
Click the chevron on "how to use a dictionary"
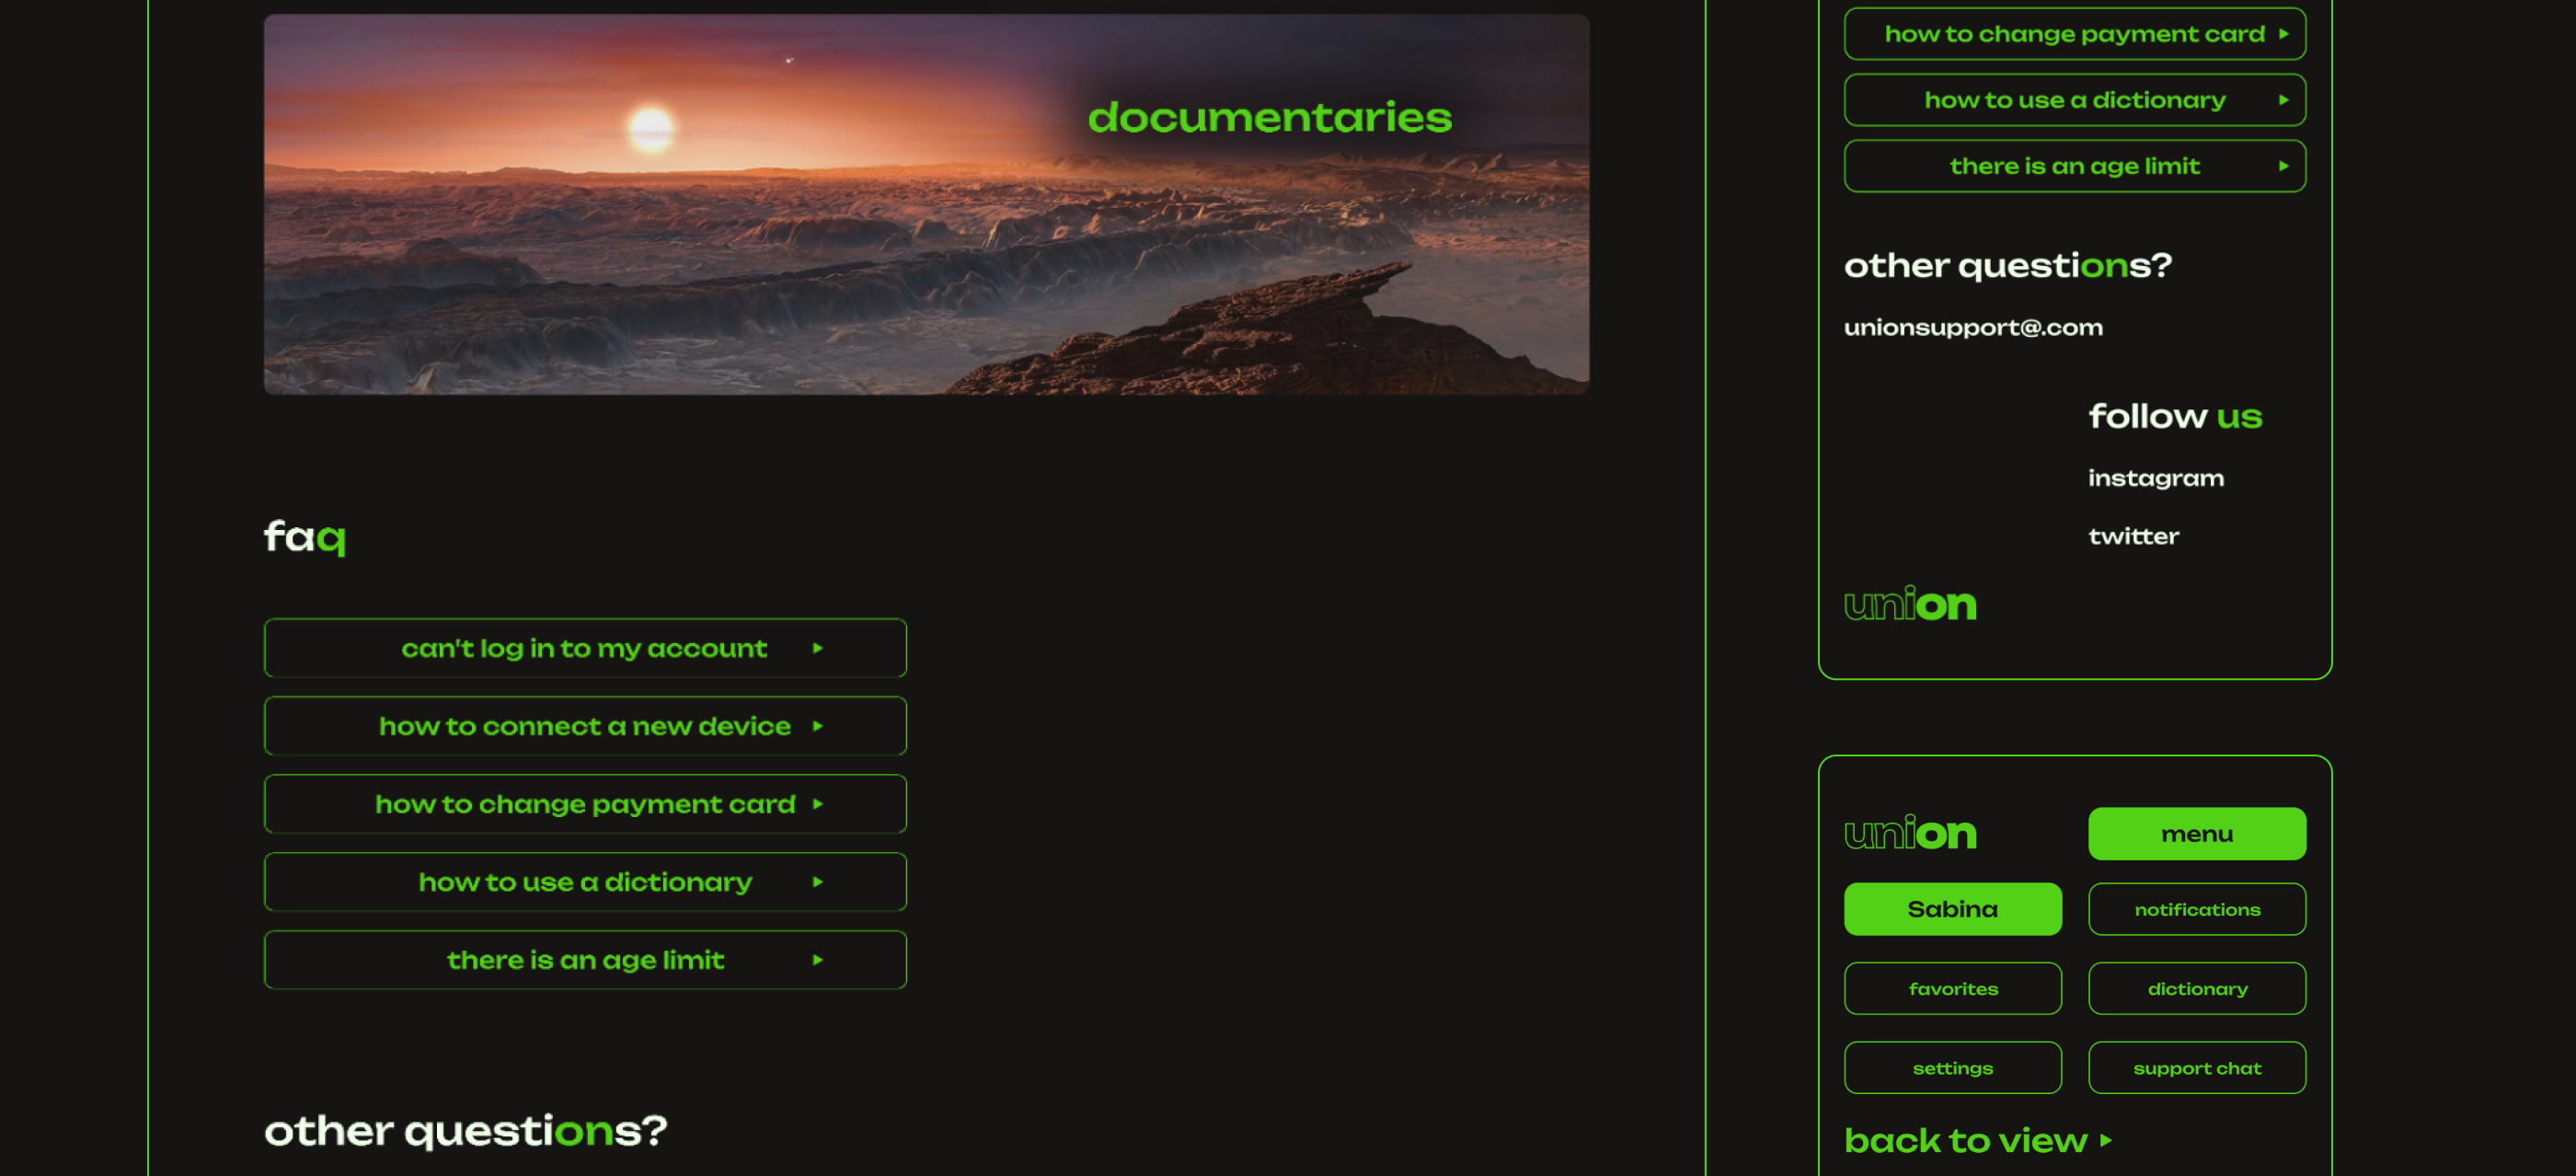(818, 881)
